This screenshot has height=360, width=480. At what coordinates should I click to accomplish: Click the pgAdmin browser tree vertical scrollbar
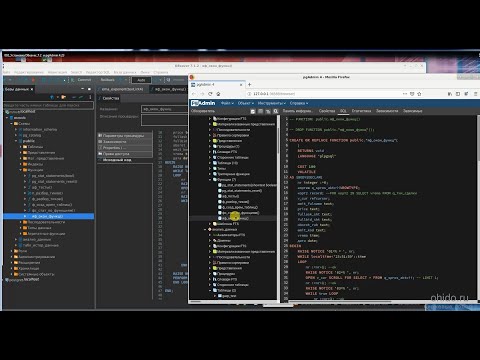point(278,140)
